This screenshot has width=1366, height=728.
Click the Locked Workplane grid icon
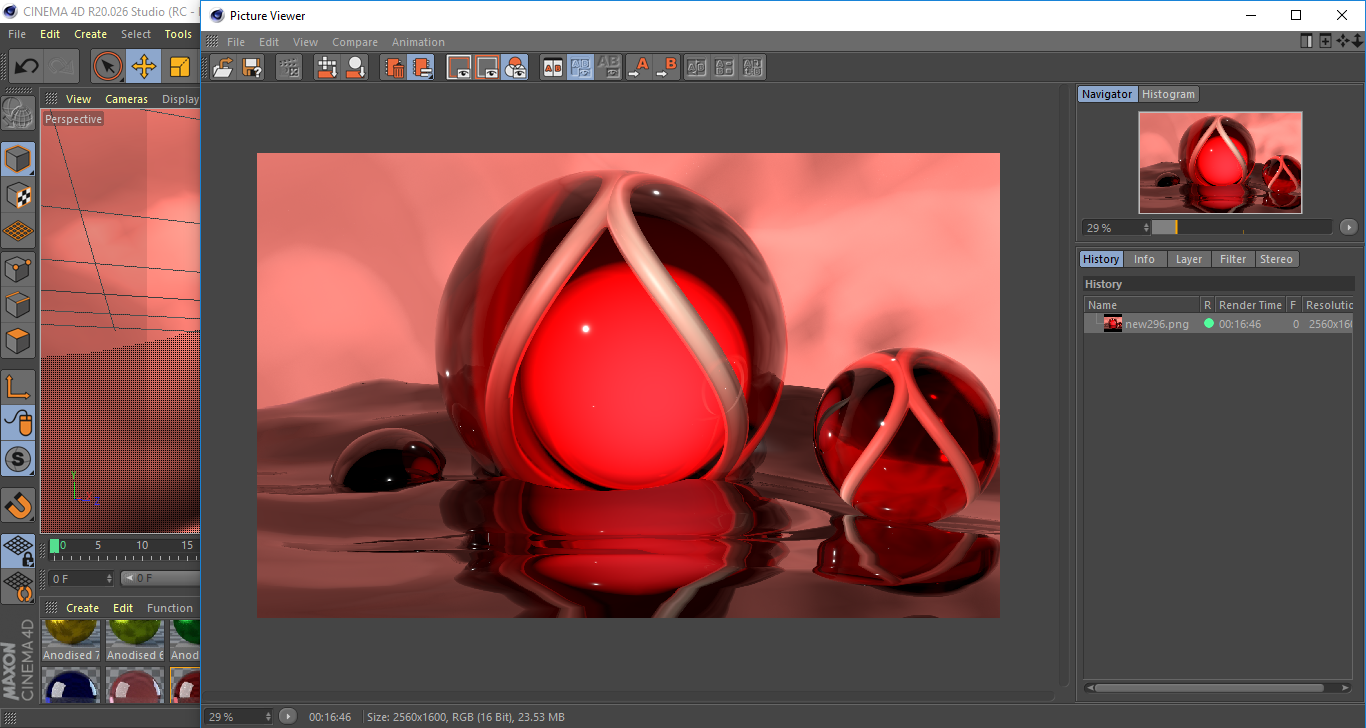(x=18, y=550)
